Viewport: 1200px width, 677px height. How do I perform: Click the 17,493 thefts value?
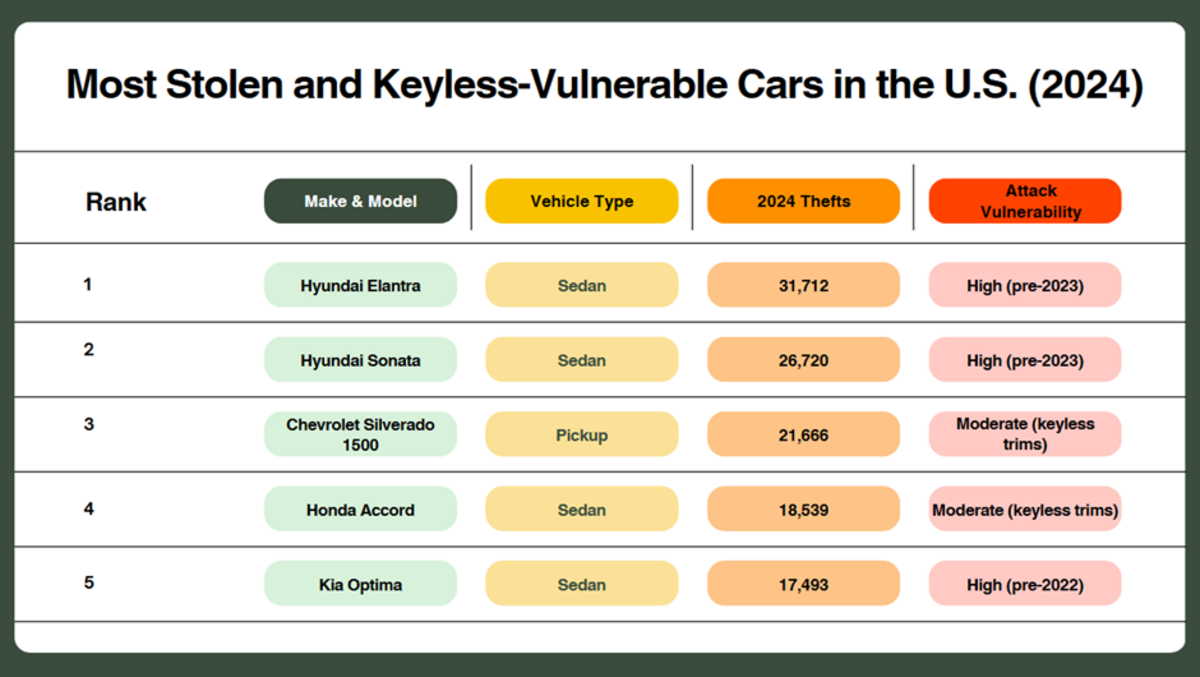point(803,584)
